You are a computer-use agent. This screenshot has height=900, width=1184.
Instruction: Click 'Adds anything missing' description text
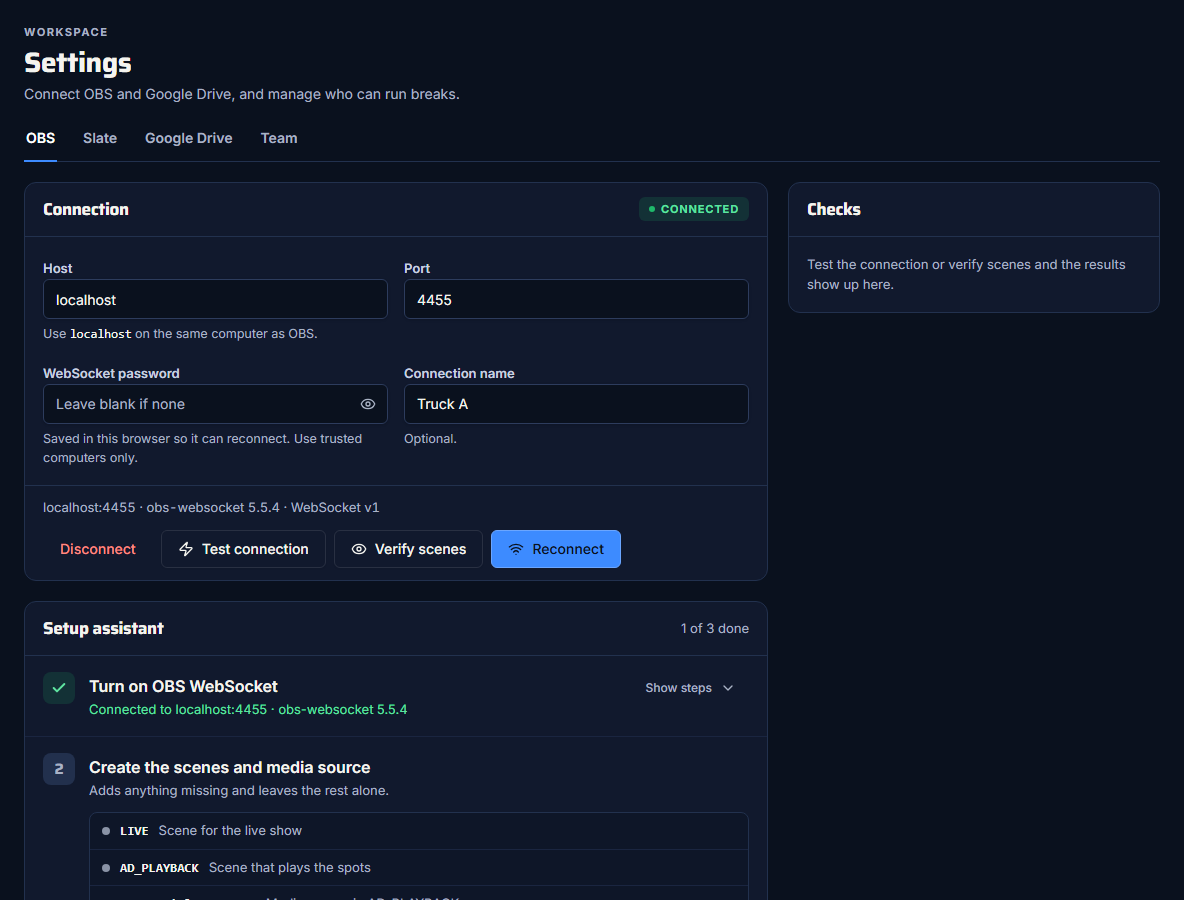(239, 791)
